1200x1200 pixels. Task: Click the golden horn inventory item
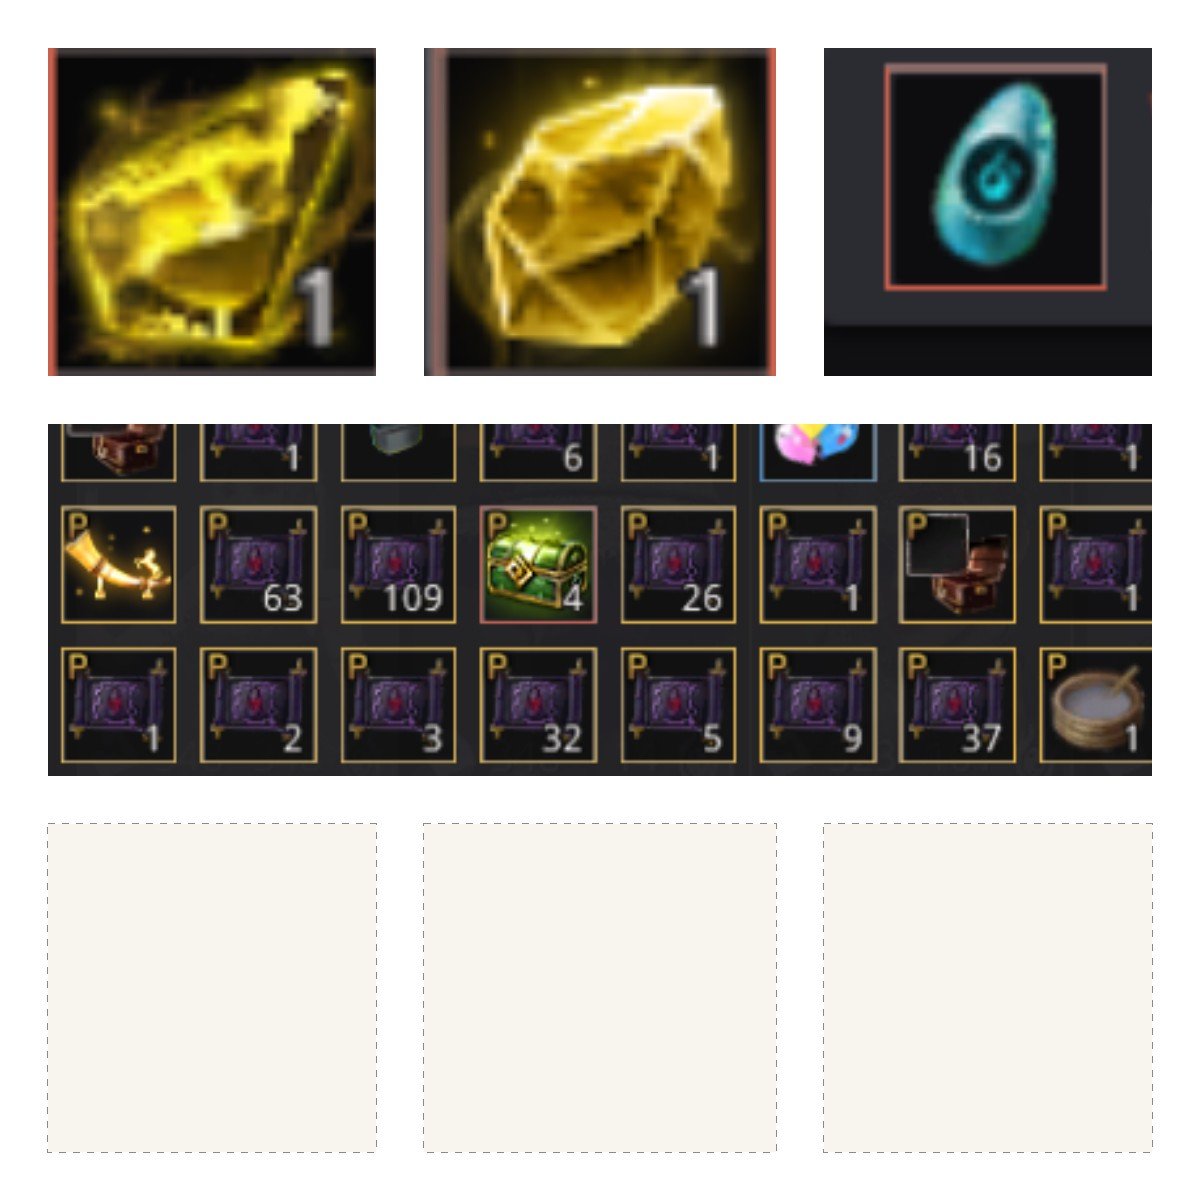click(x=119, y=565)
